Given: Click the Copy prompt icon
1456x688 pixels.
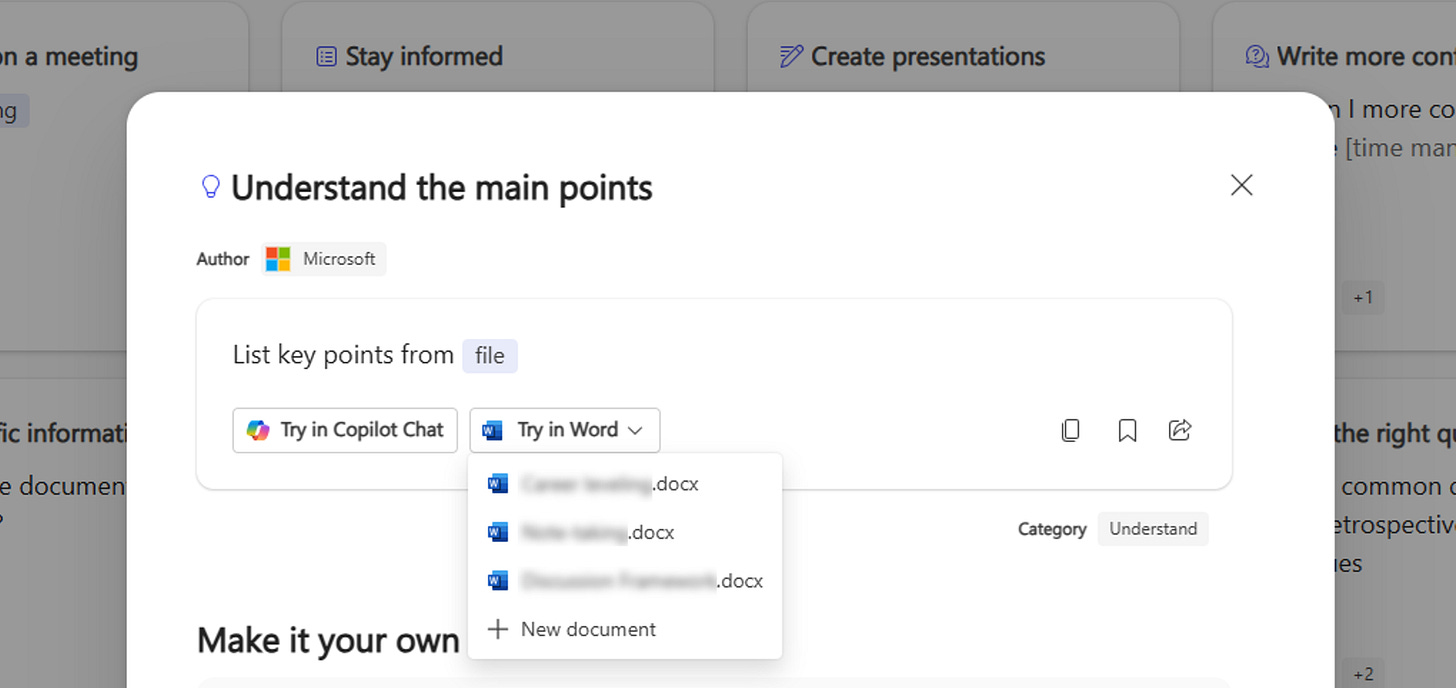Looking at the screenshot, I should pos(1070,430).
